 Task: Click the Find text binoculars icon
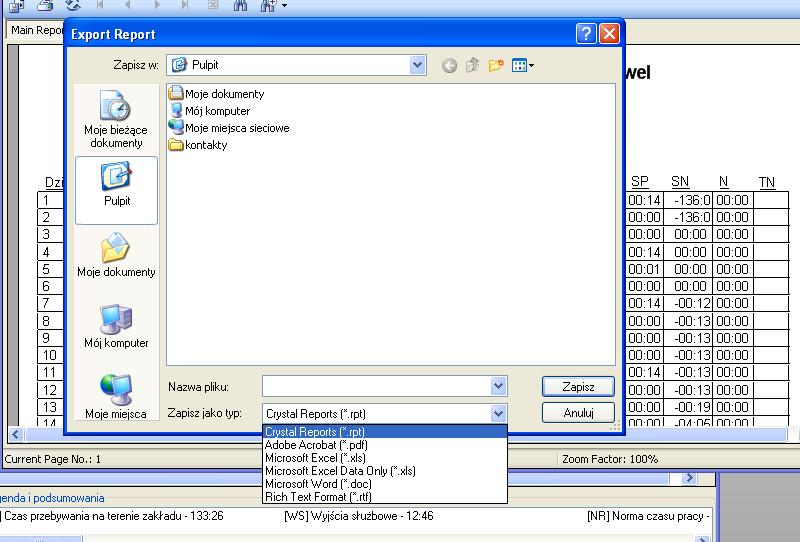(x=240, y=6)
